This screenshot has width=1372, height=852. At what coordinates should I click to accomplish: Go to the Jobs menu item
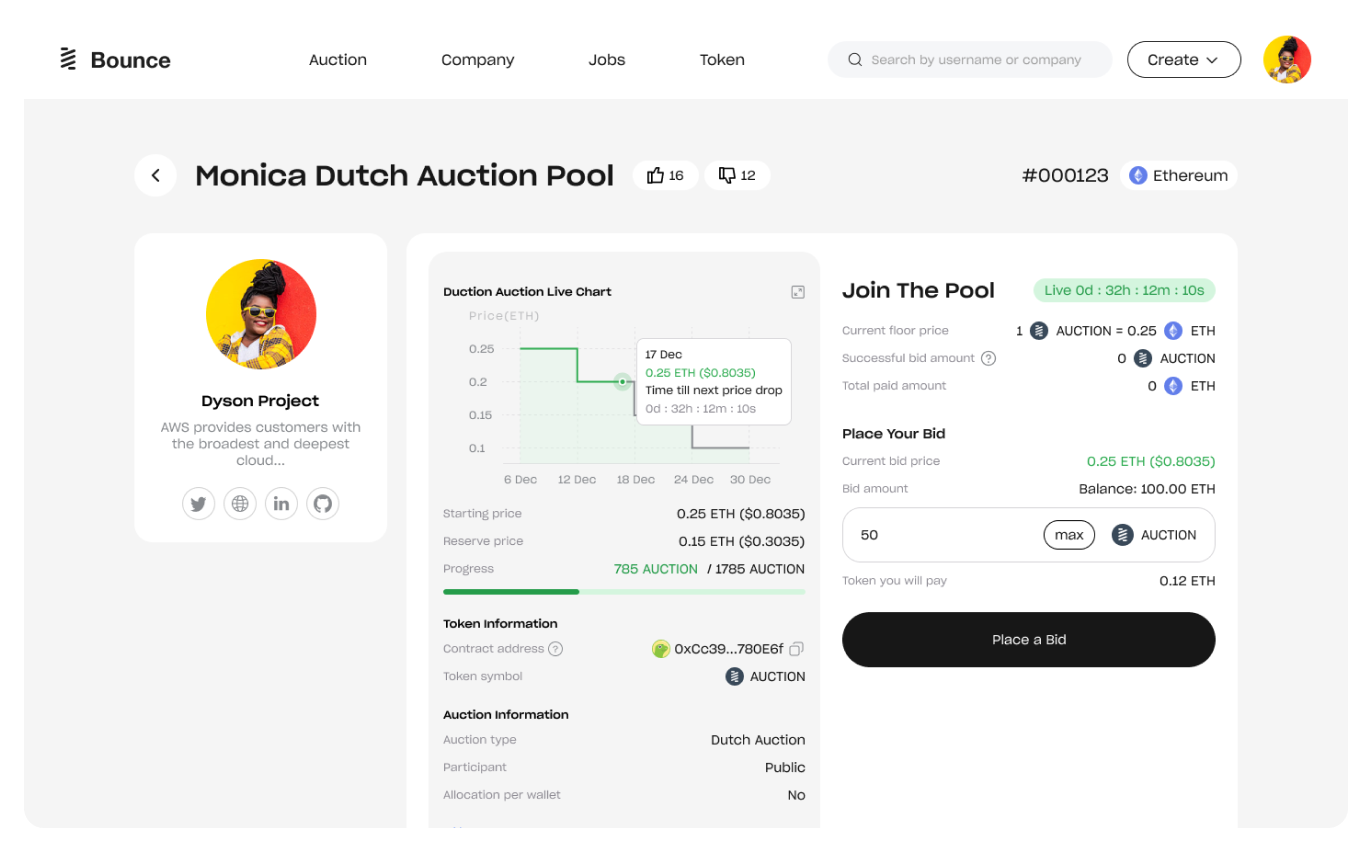(607, 60)
